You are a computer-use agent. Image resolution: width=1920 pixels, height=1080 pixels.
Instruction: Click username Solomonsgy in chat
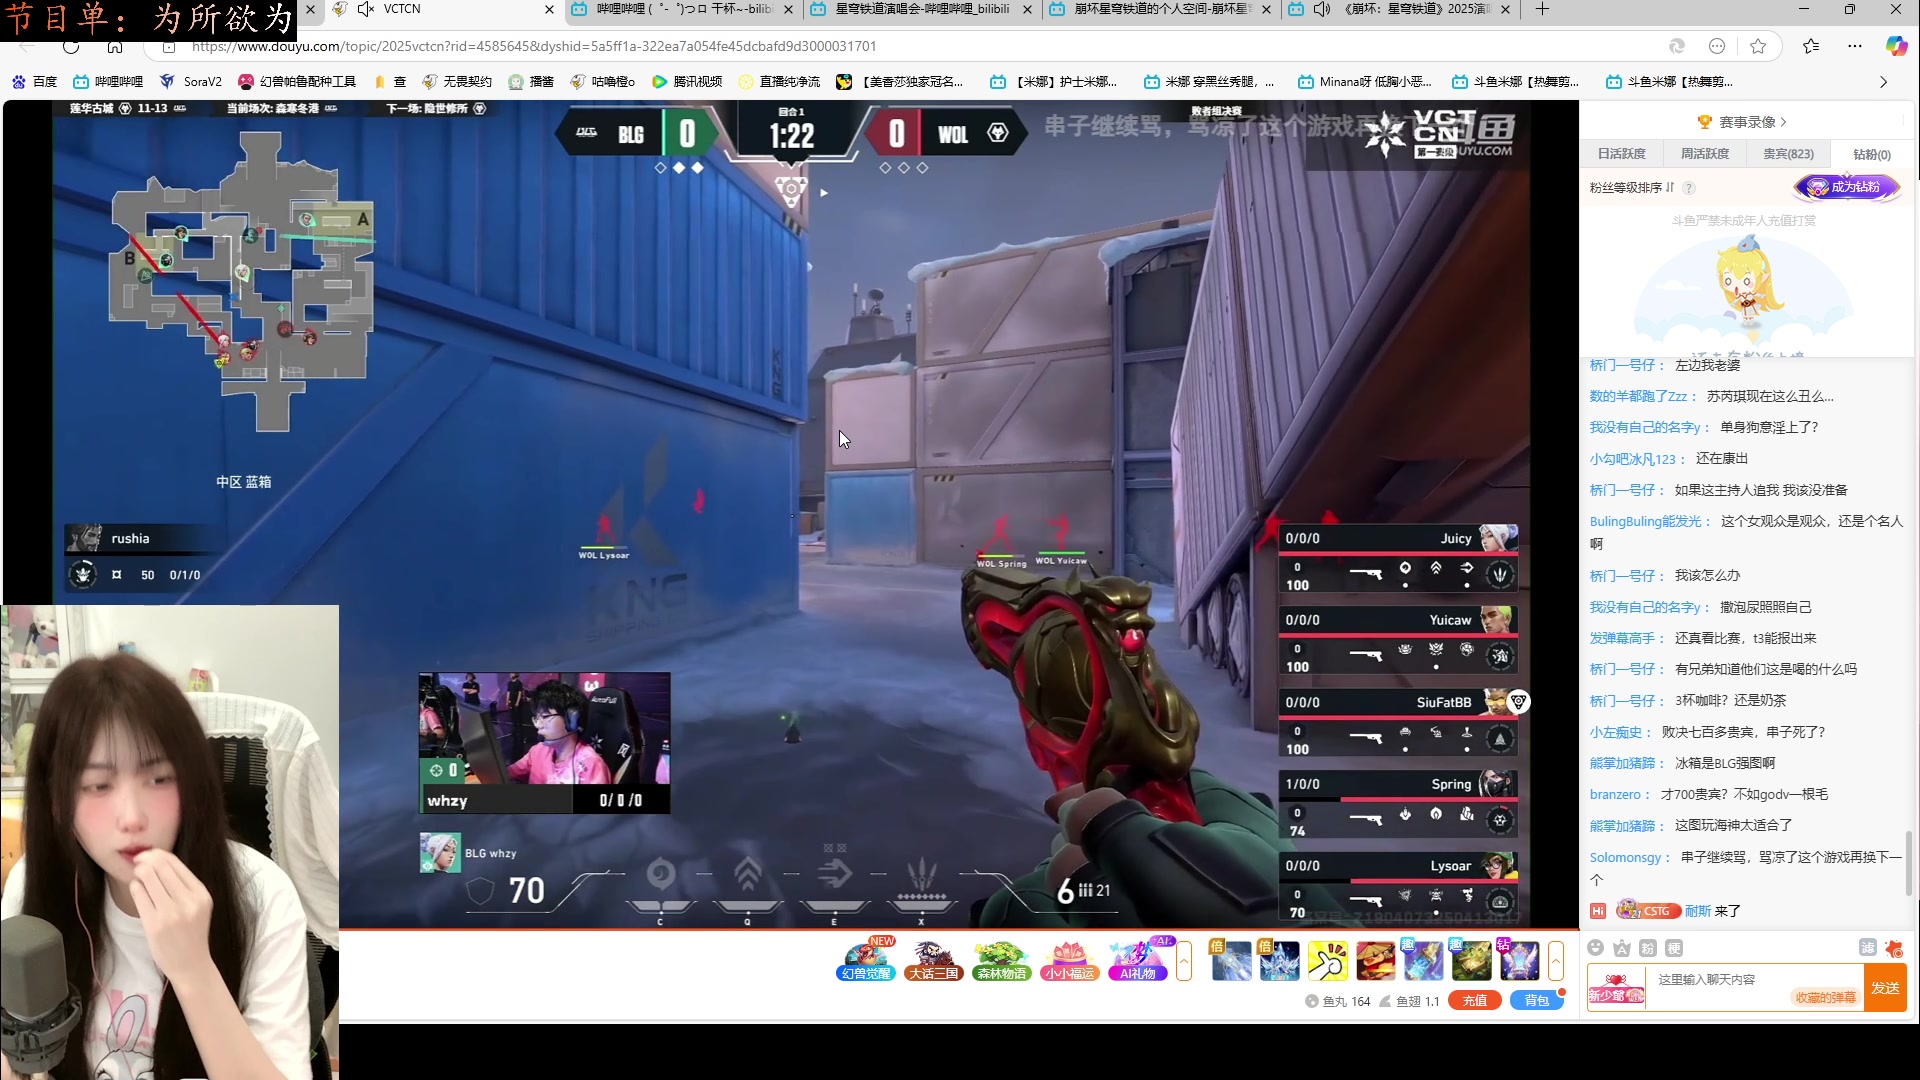1625,857
